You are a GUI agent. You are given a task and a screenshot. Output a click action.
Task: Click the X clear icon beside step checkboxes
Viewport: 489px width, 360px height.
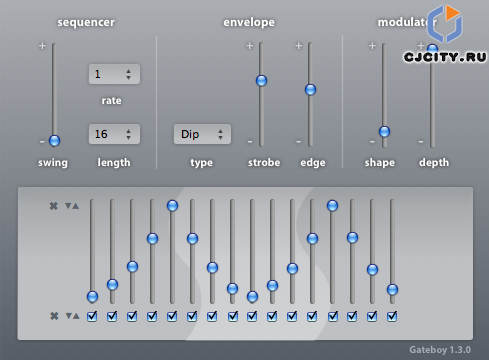(54, 315)
